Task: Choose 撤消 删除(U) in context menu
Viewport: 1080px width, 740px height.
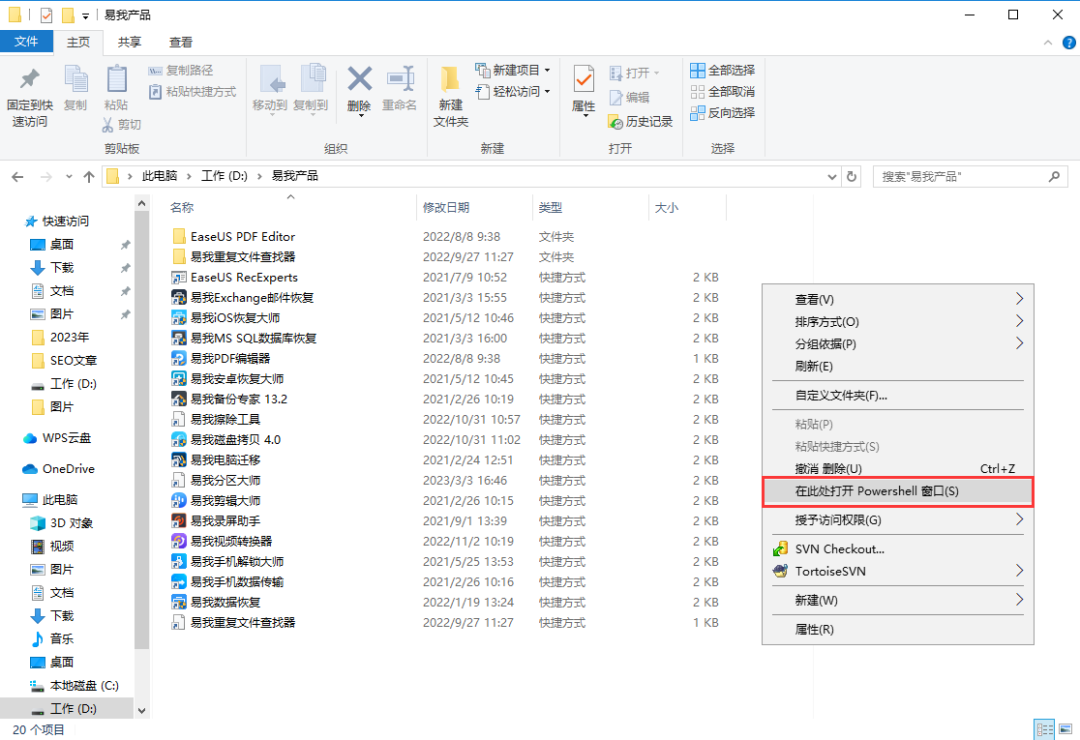Action: [x=897, y=469]
